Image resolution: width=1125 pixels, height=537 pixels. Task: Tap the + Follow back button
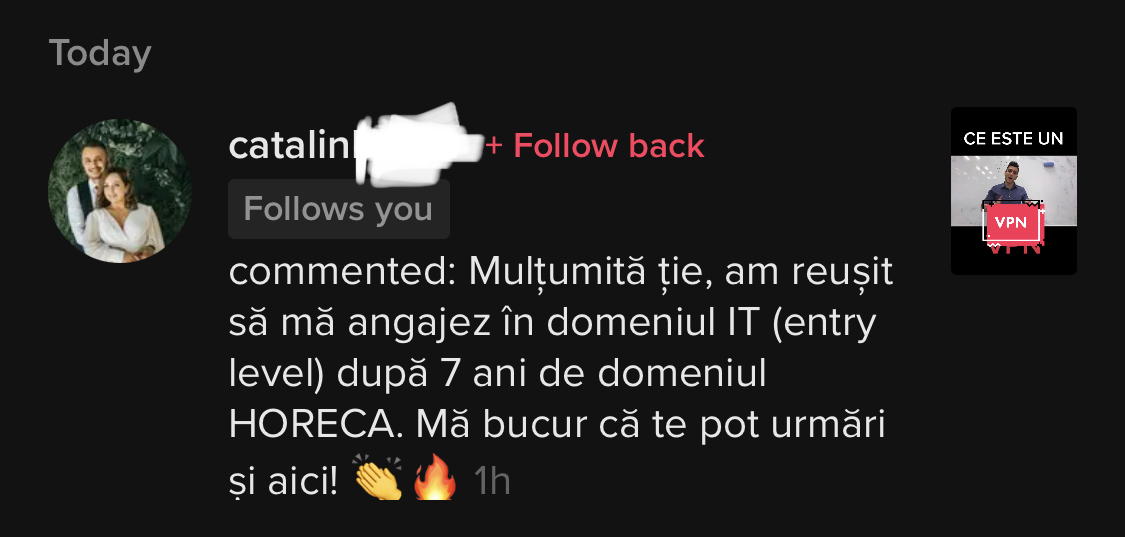pos(596,146)
